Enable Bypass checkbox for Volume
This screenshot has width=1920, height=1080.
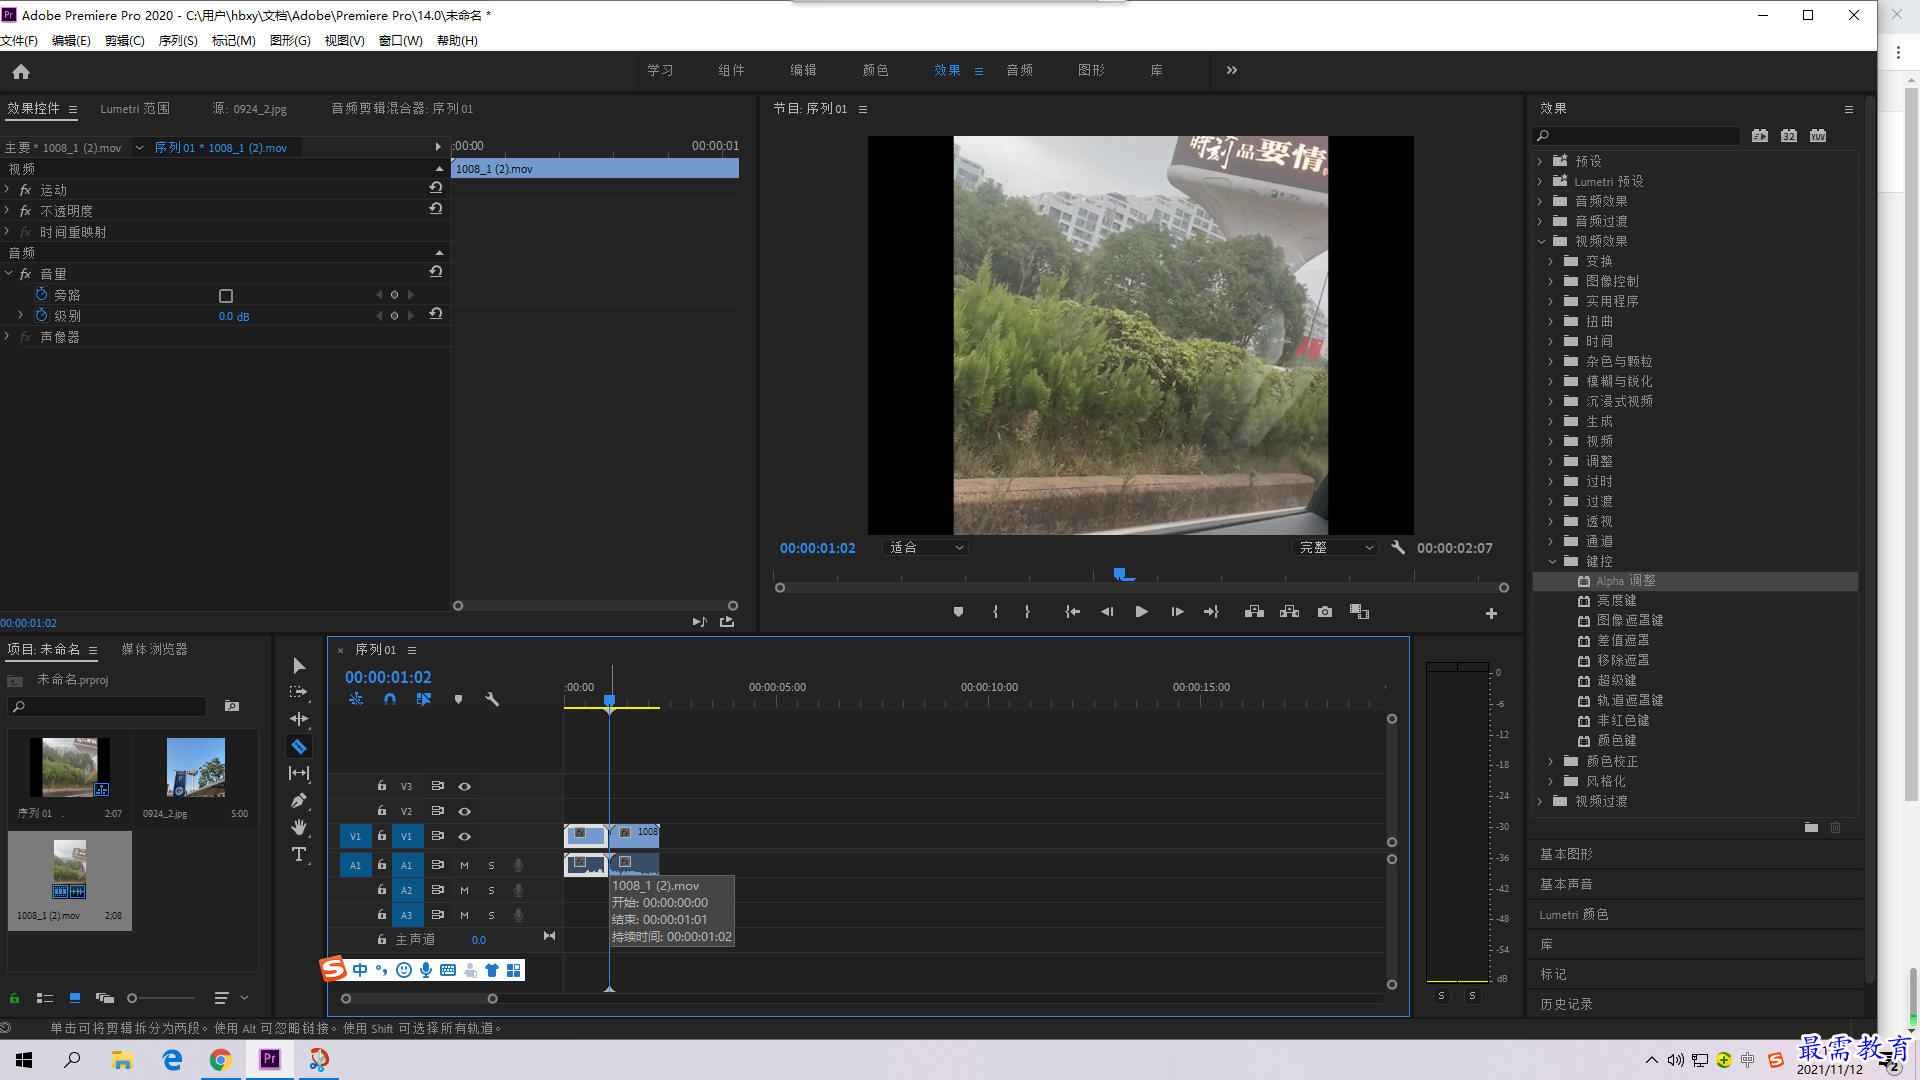pos(226,296)
